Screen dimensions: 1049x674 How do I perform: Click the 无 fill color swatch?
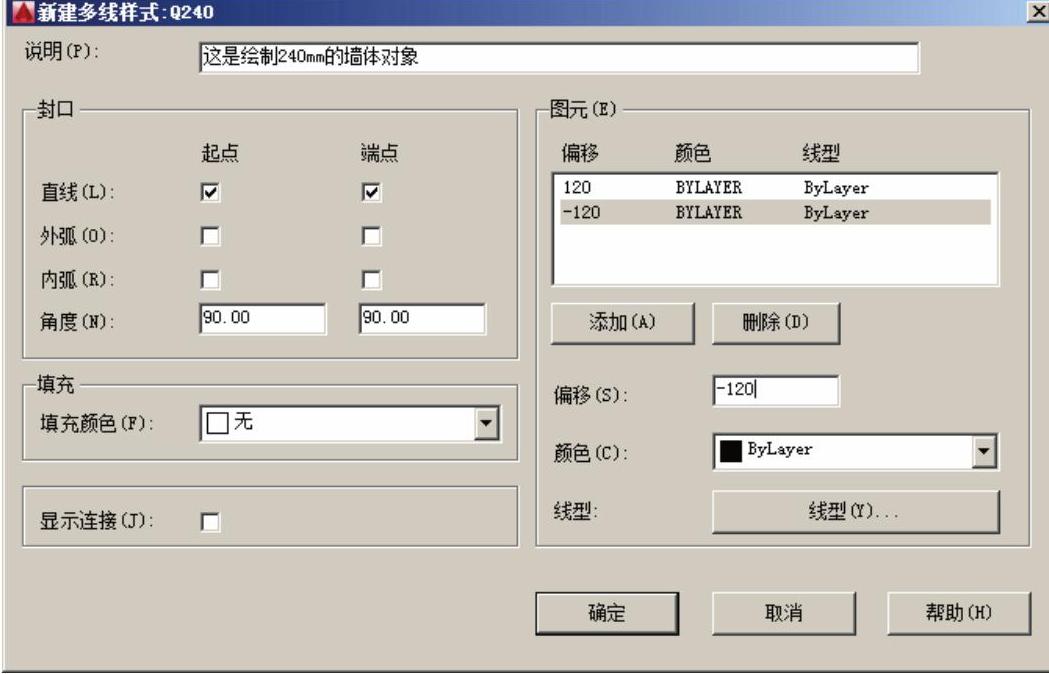point(217,423)
